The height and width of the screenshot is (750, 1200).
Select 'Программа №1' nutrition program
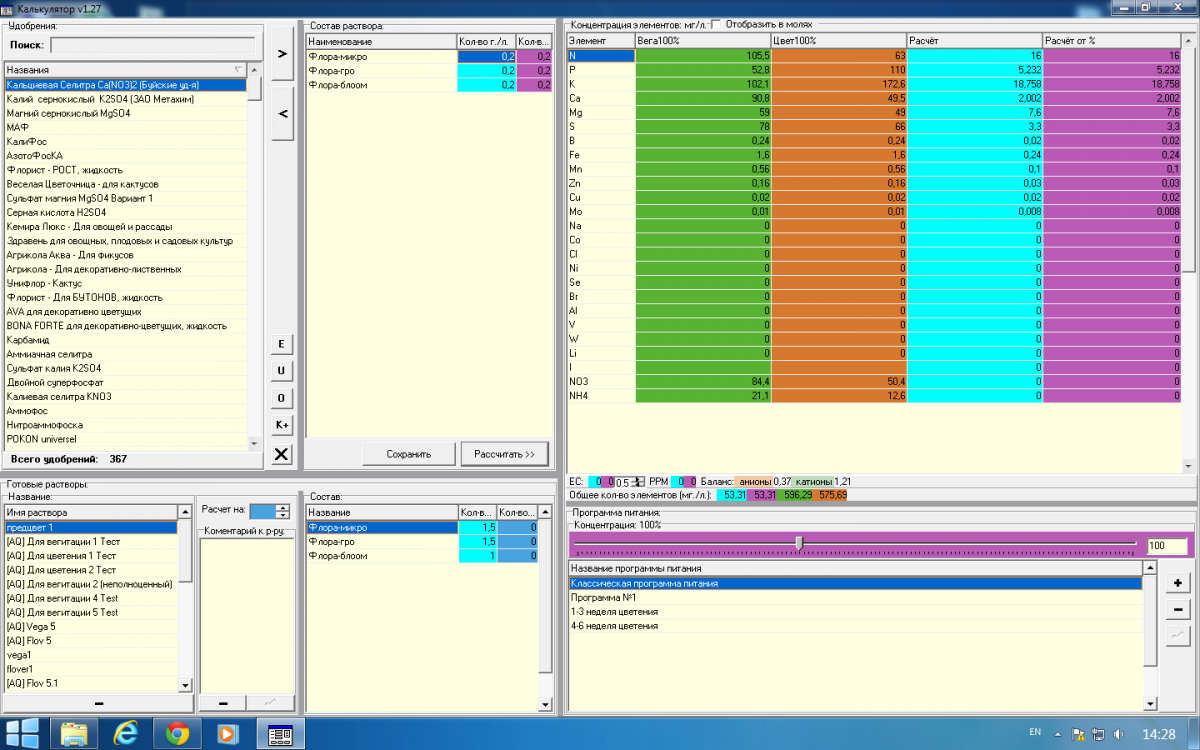pyautogui.click(x=855, y=597)
